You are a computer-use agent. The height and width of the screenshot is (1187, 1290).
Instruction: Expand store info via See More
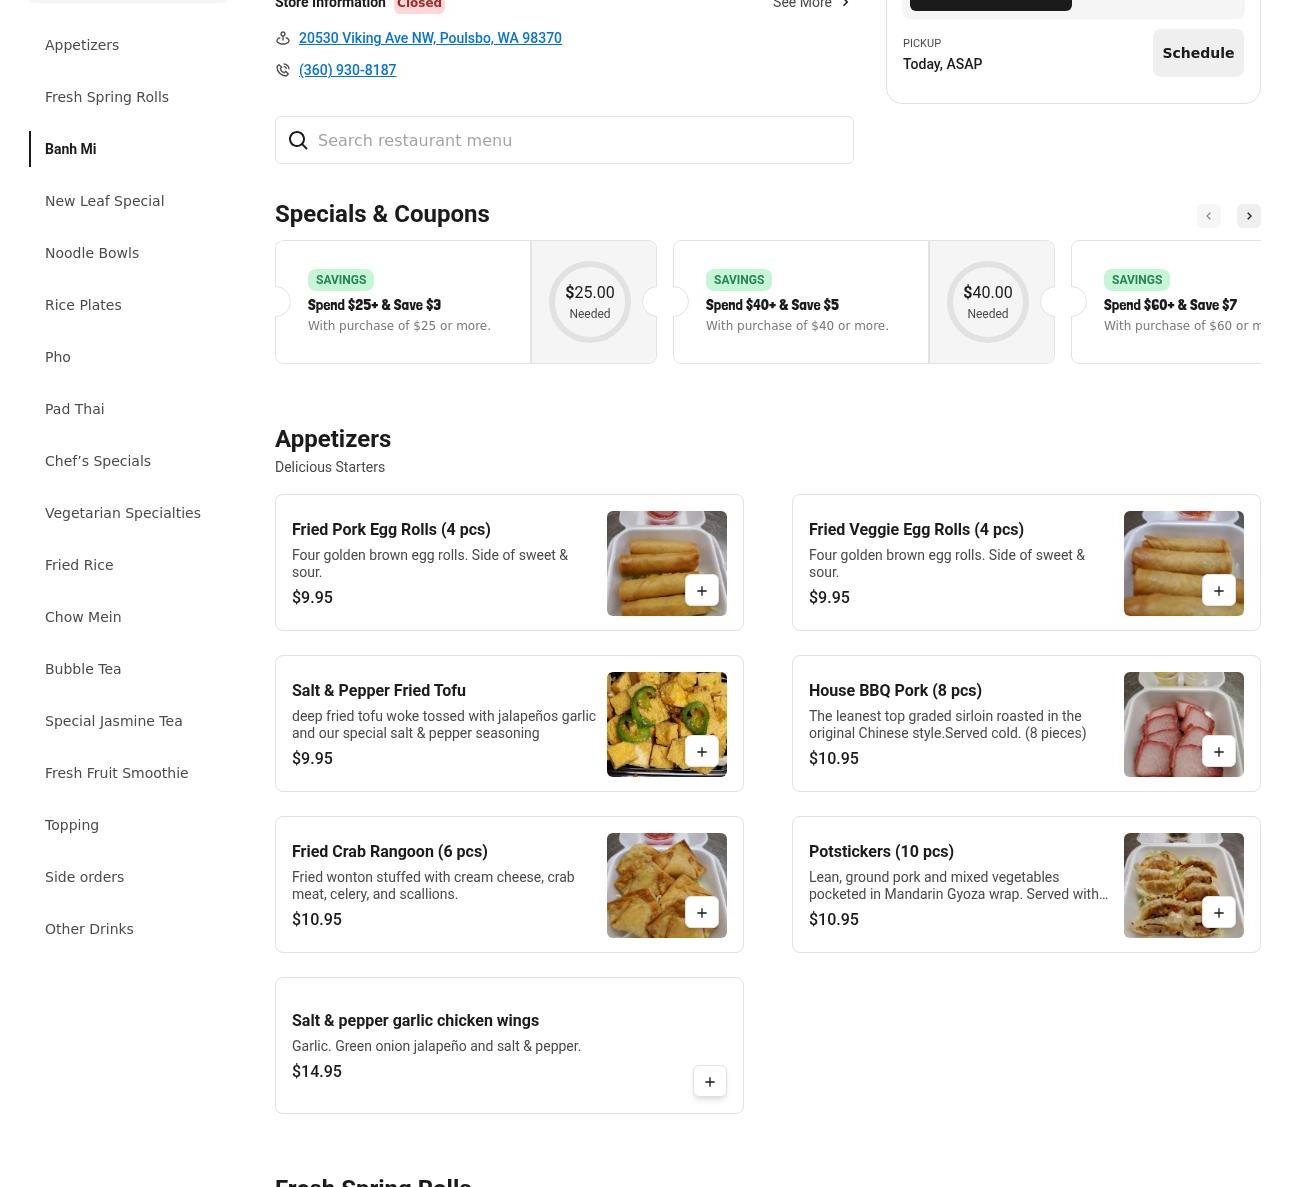pos(811,4)
